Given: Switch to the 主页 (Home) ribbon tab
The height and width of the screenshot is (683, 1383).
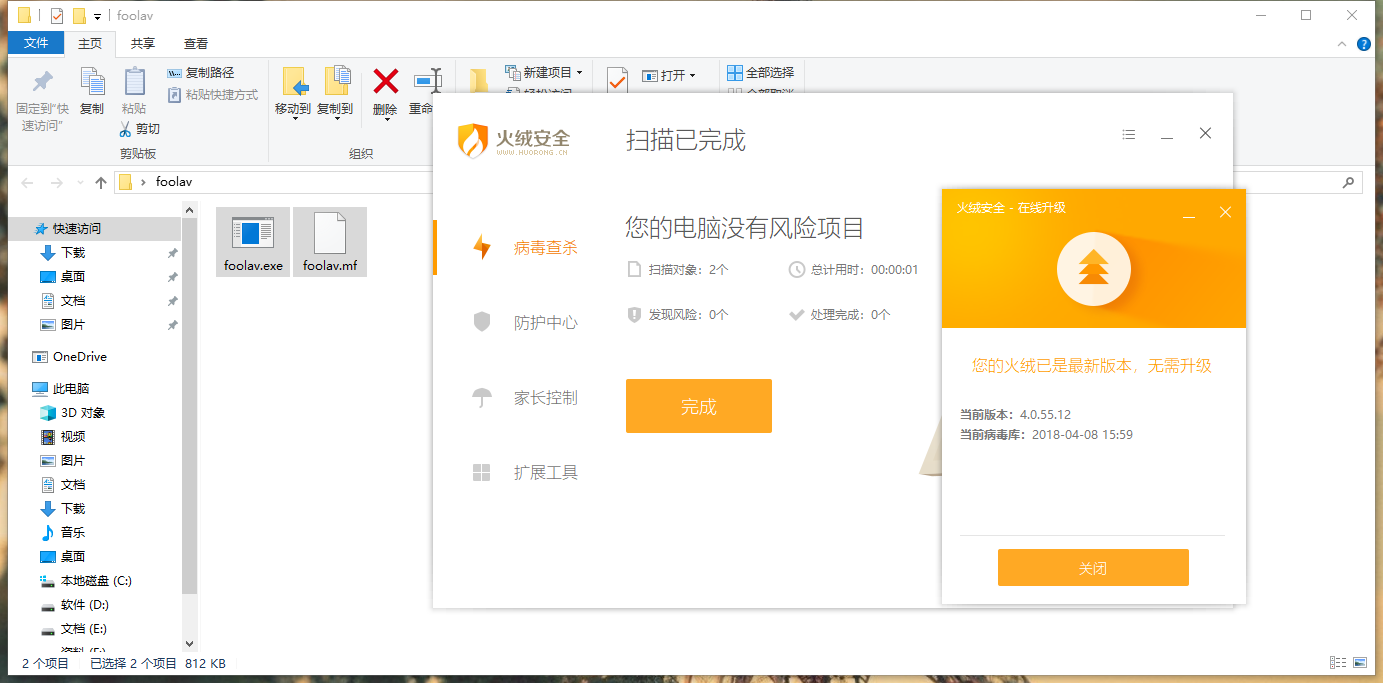Looking at the screenshot, I should pos(90,43).
